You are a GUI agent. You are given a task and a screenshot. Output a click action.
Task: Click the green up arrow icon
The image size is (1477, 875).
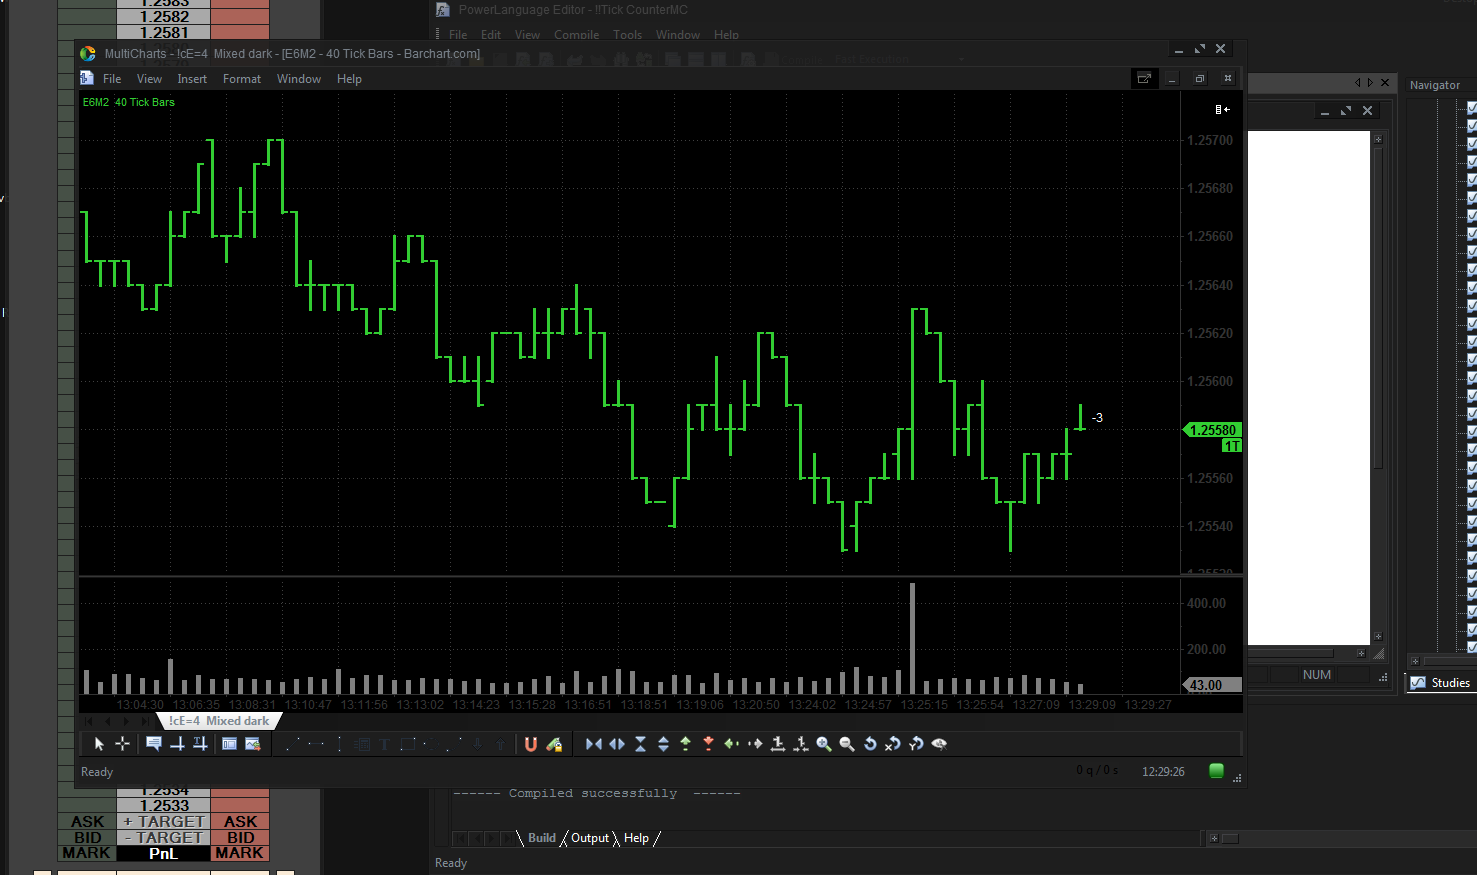coord(685,744)
